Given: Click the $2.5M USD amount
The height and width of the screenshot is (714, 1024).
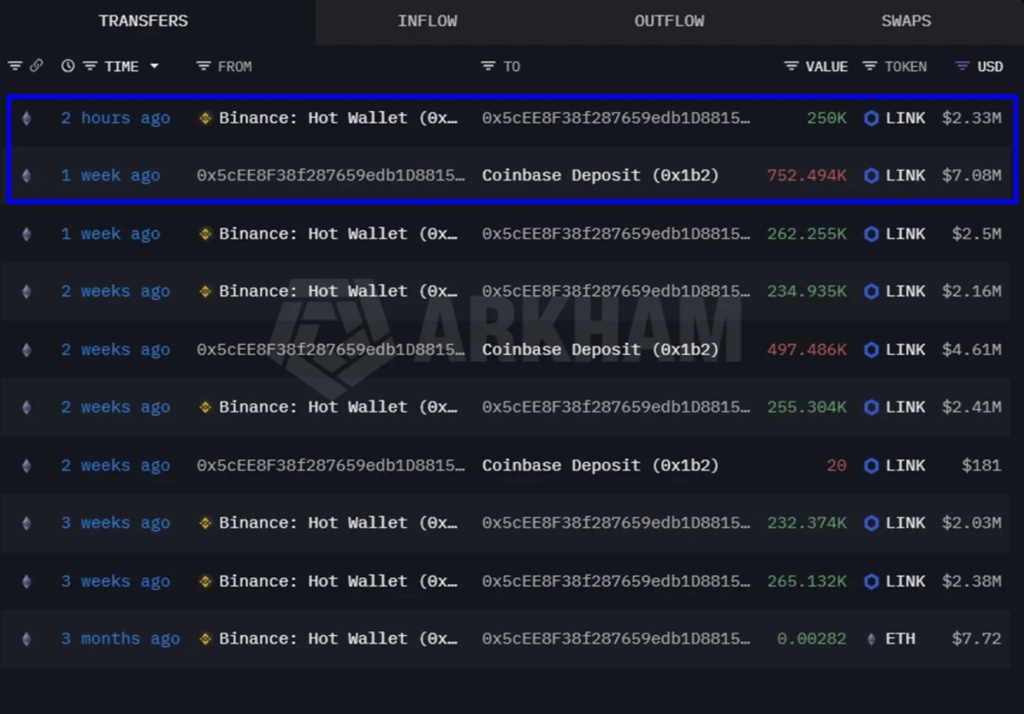Looking at the screenshot, I should [976, 234].
